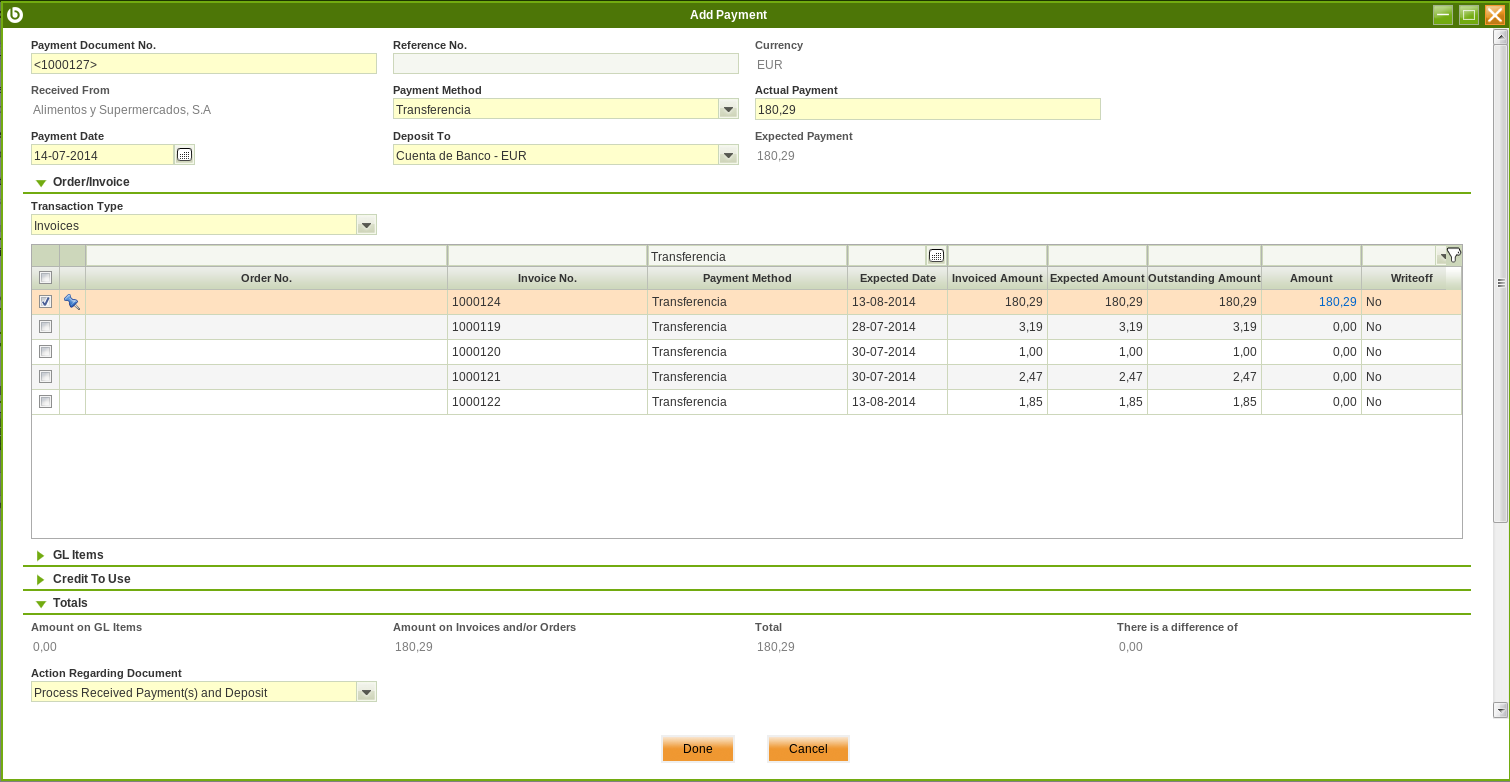Expand the Credit To Use section

click(x=90, y=579)
